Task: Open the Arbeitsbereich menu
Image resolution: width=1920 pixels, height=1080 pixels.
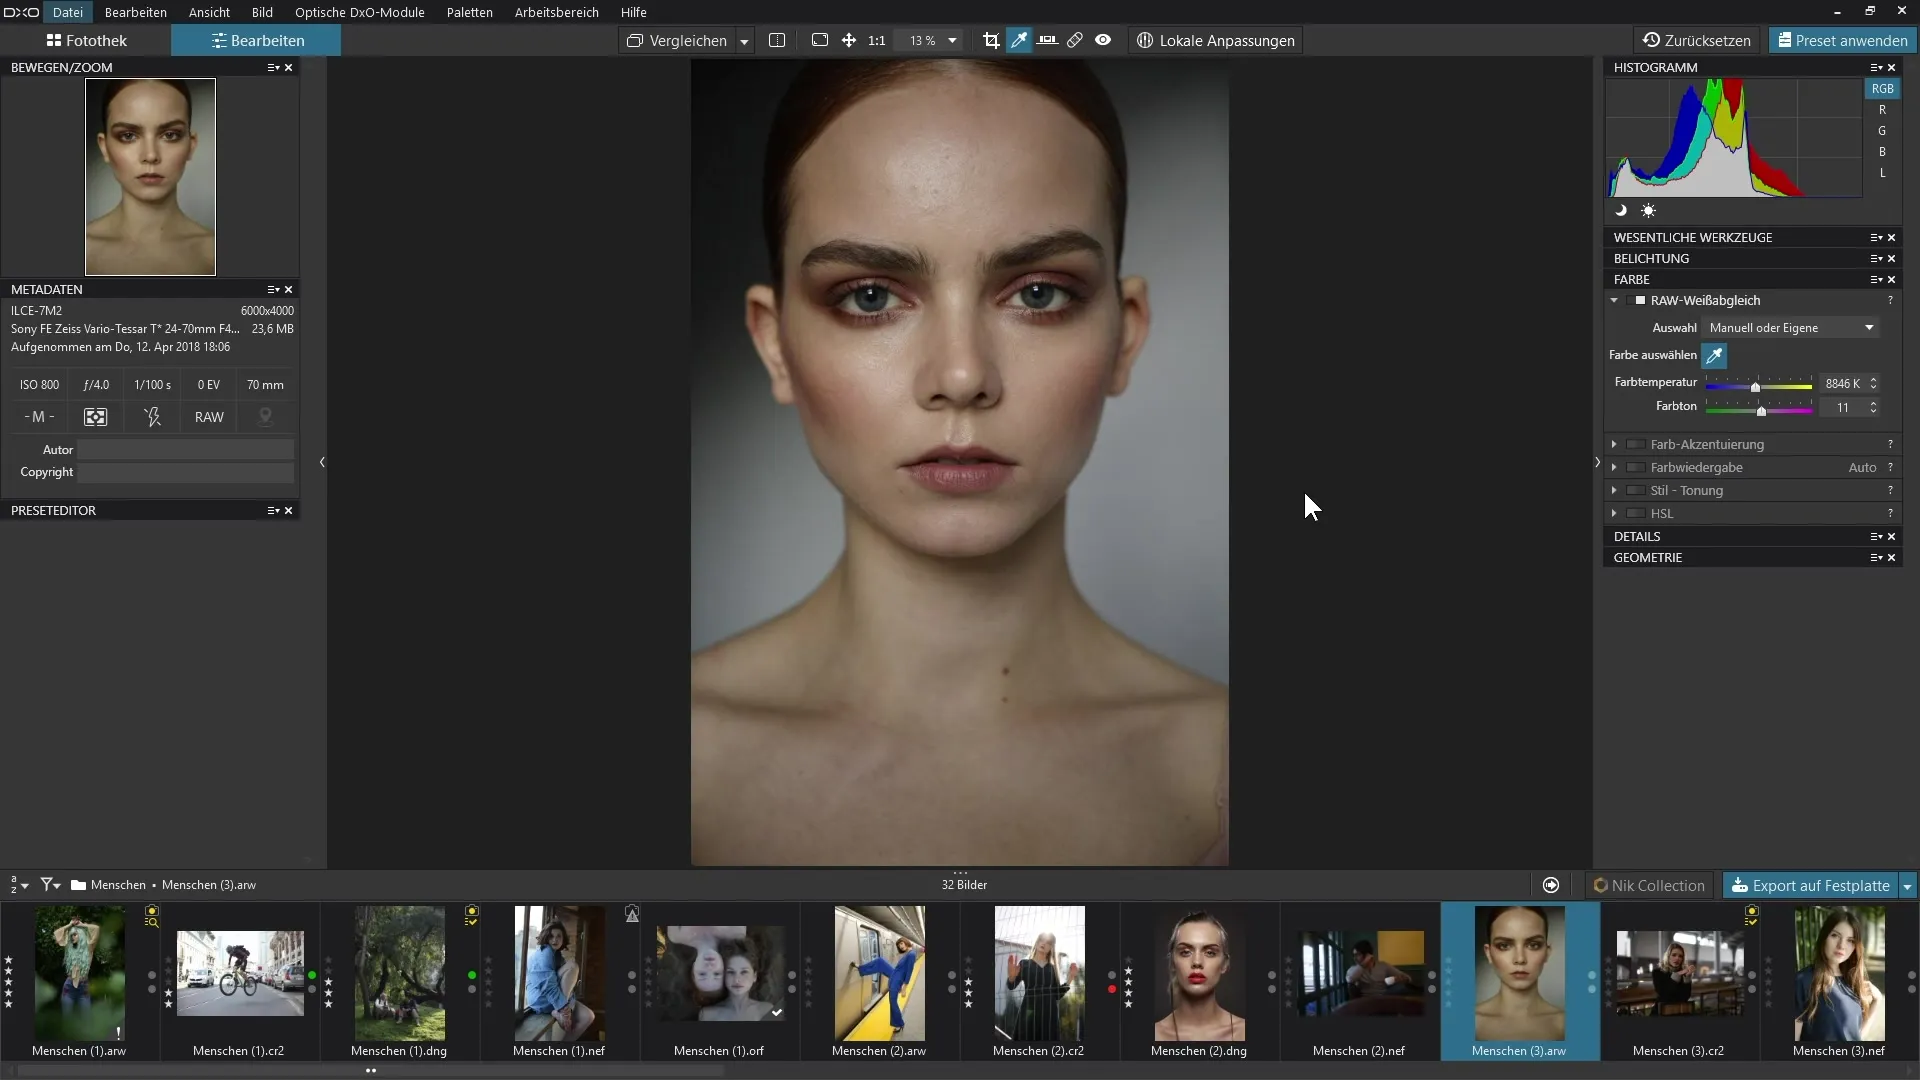Action: pyautogui.click(x=557, y=12)
